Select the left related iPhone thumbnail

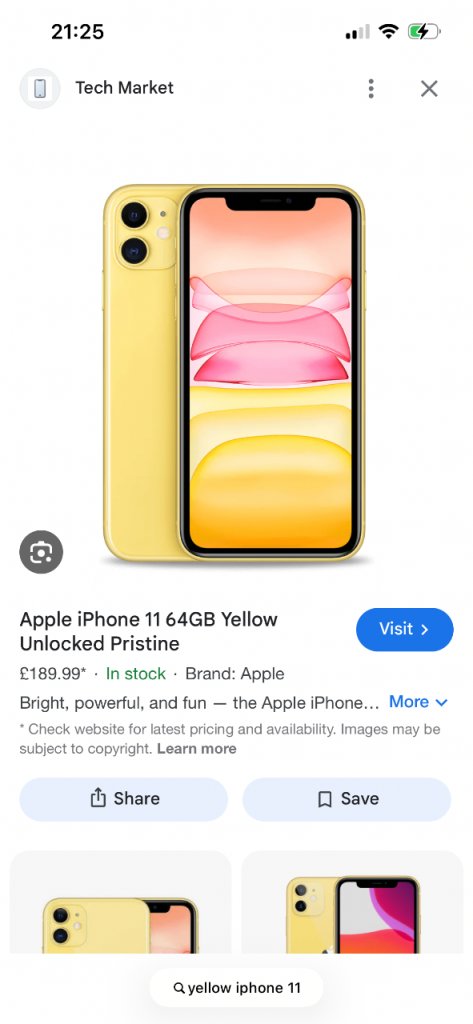click(x=121, y=904)
